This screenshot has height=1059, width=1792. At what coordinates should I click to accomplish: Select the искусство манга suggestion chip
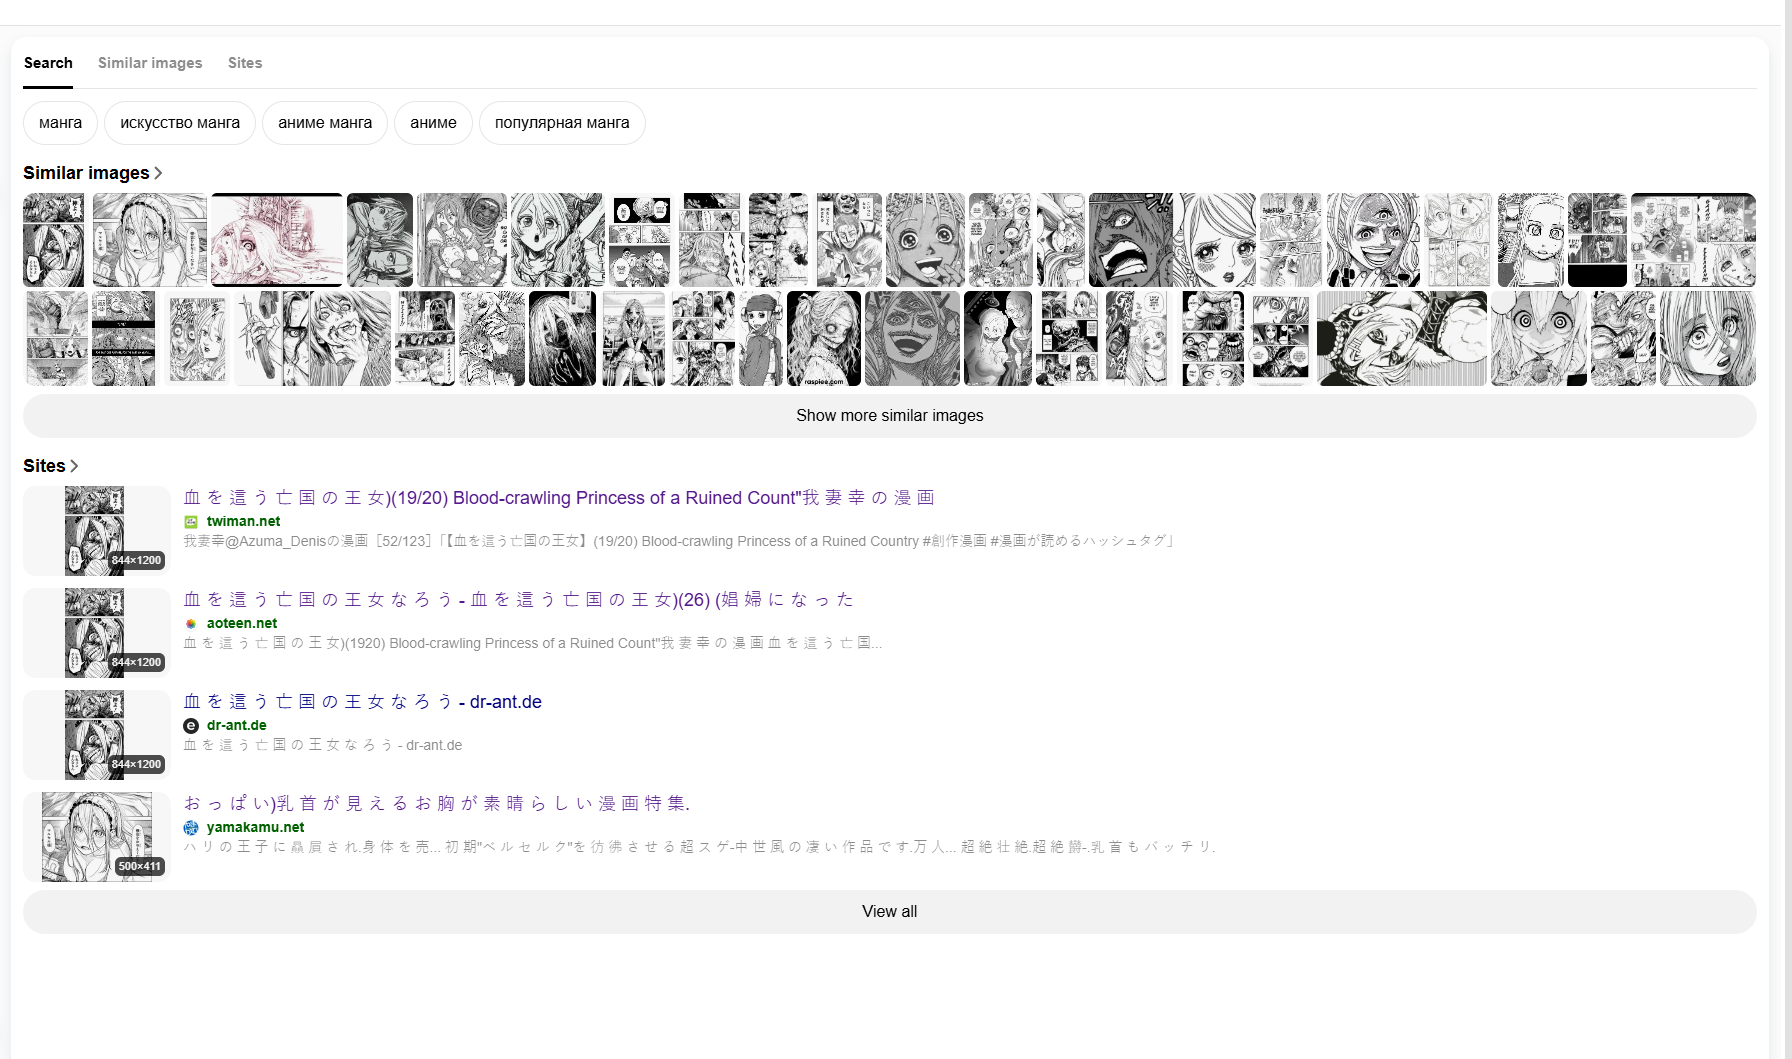click(180, 123)
